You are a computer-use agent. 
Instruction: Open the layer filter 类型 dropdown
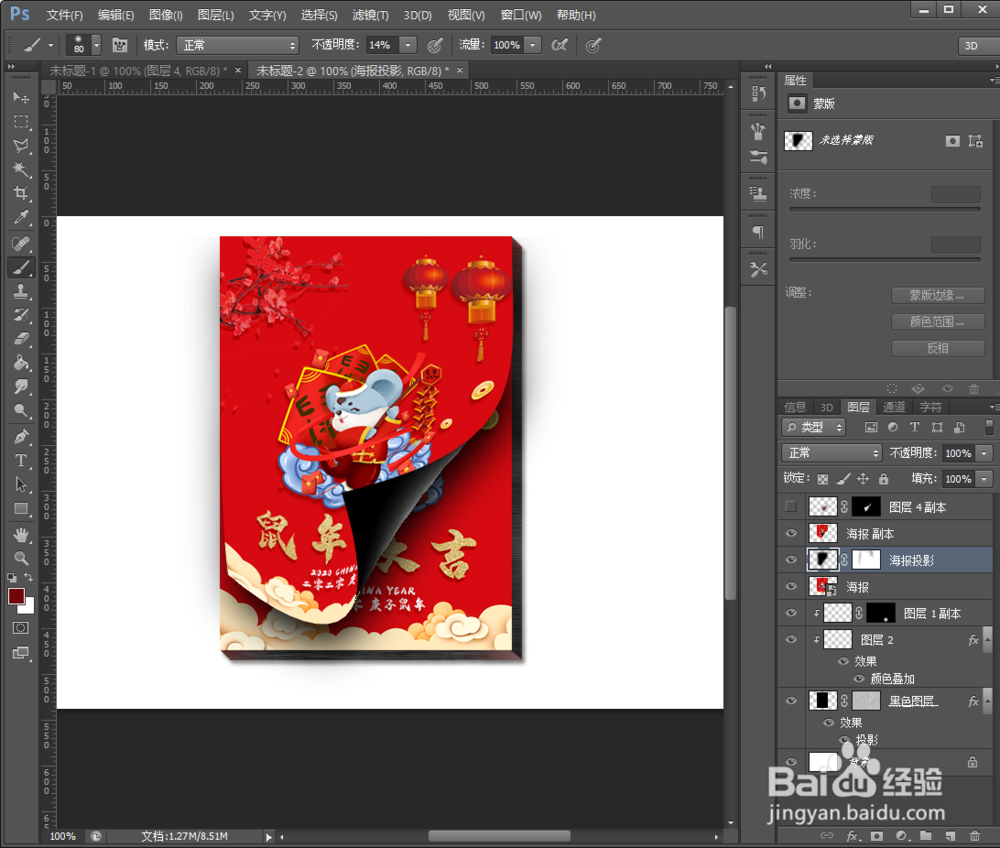point(814,427)
